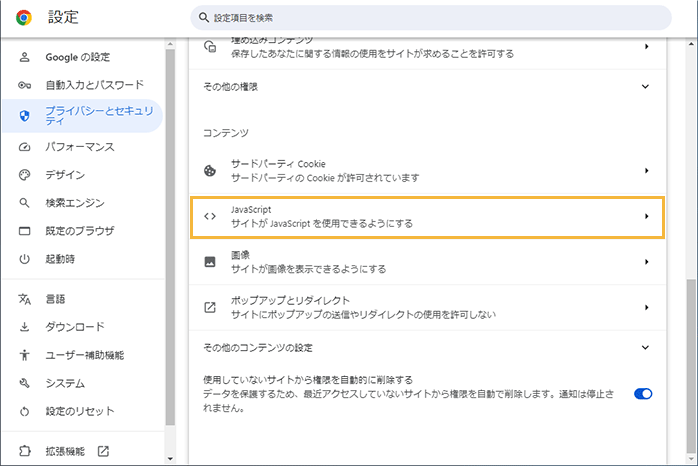This screenshot has width=698, height=466.
Task: Open 既定のブラウザ settings
Action: pos(80,231)
